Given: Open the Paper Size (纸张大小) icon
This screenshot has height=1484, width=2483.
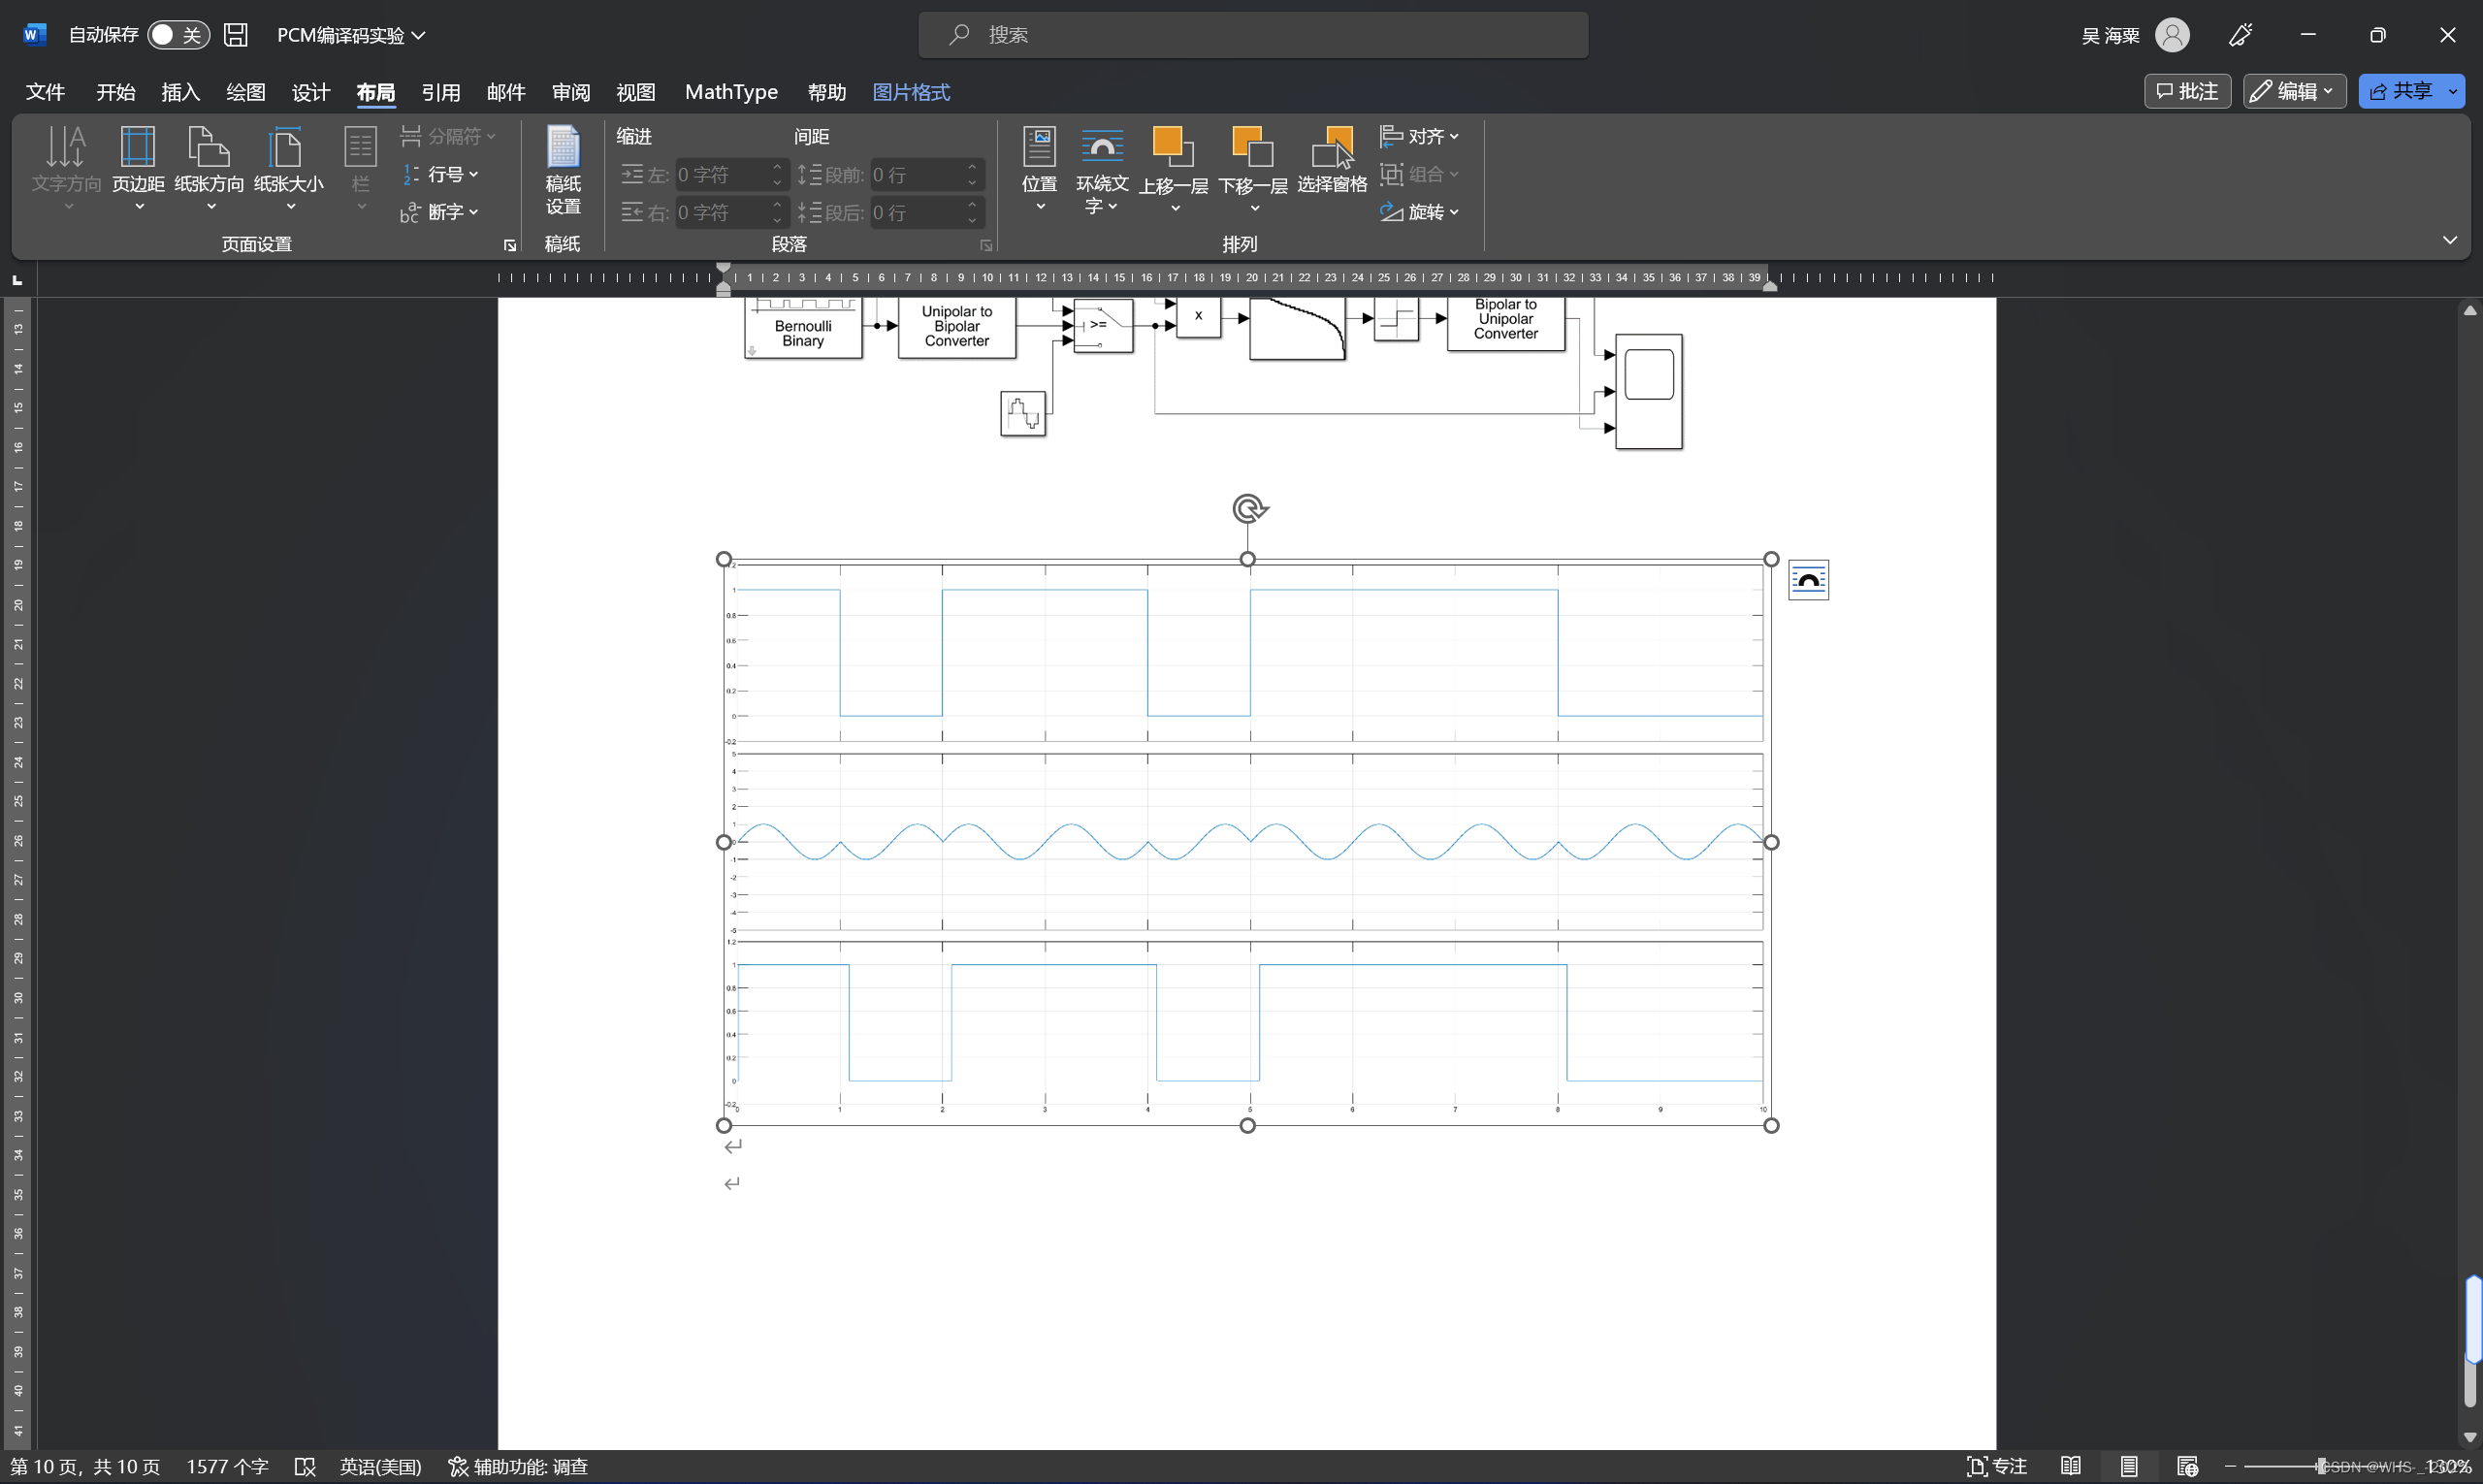Looking at the screenshot, I should tap(287, 148).
